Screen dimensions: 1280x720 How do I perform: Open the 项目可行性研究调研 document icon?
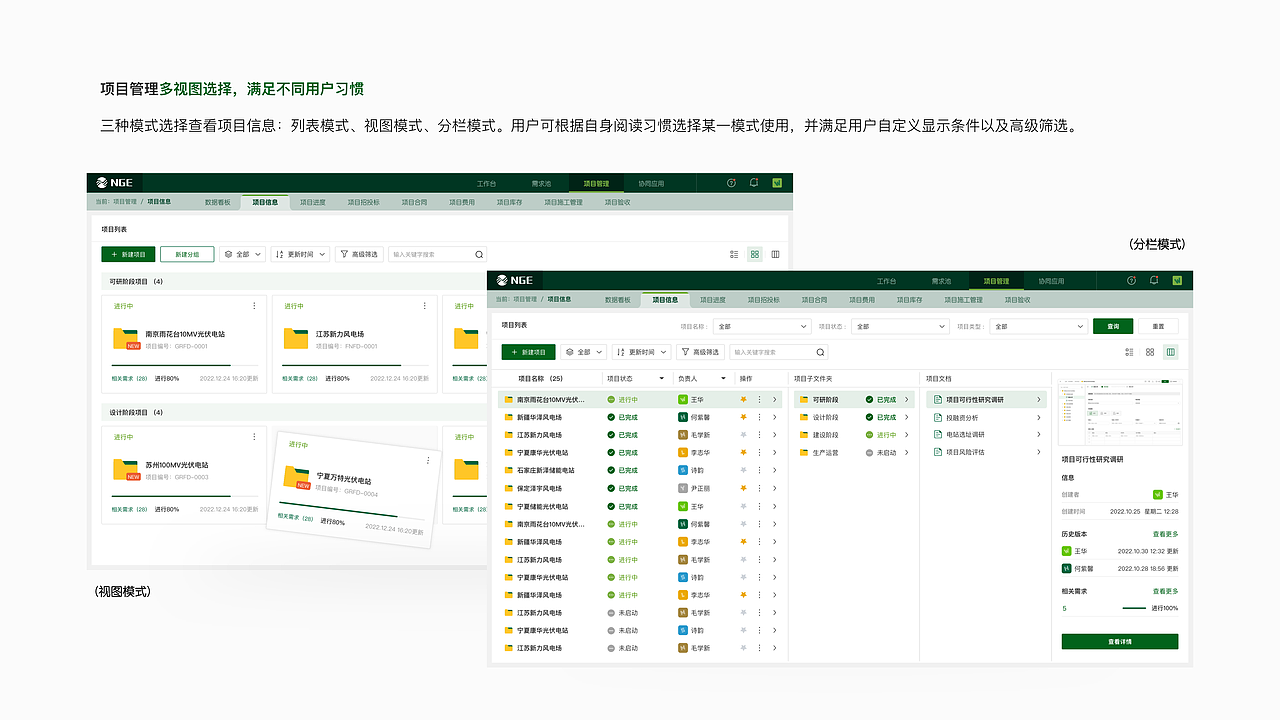936,398
